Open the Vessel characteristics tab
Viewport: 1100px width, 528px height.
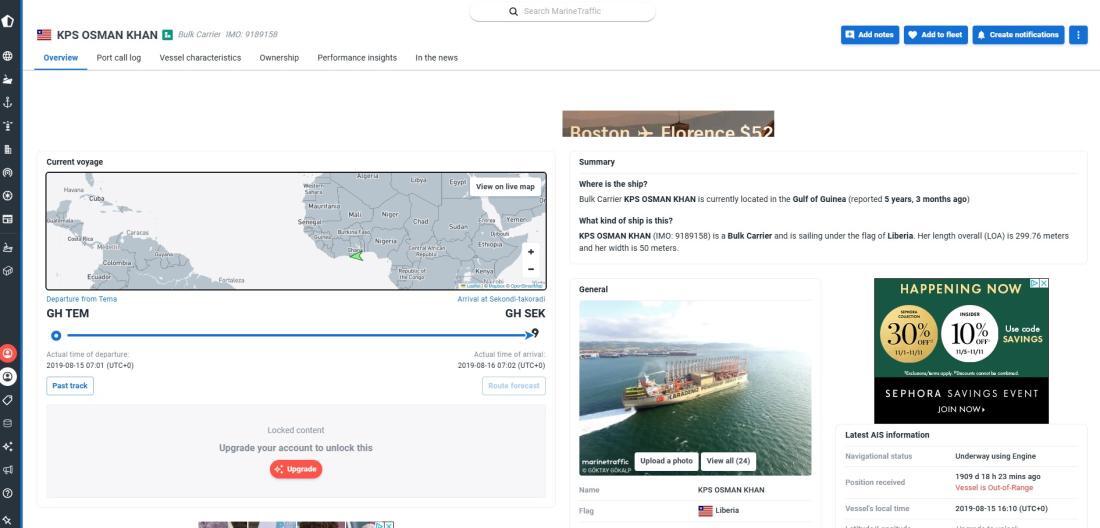200,58
